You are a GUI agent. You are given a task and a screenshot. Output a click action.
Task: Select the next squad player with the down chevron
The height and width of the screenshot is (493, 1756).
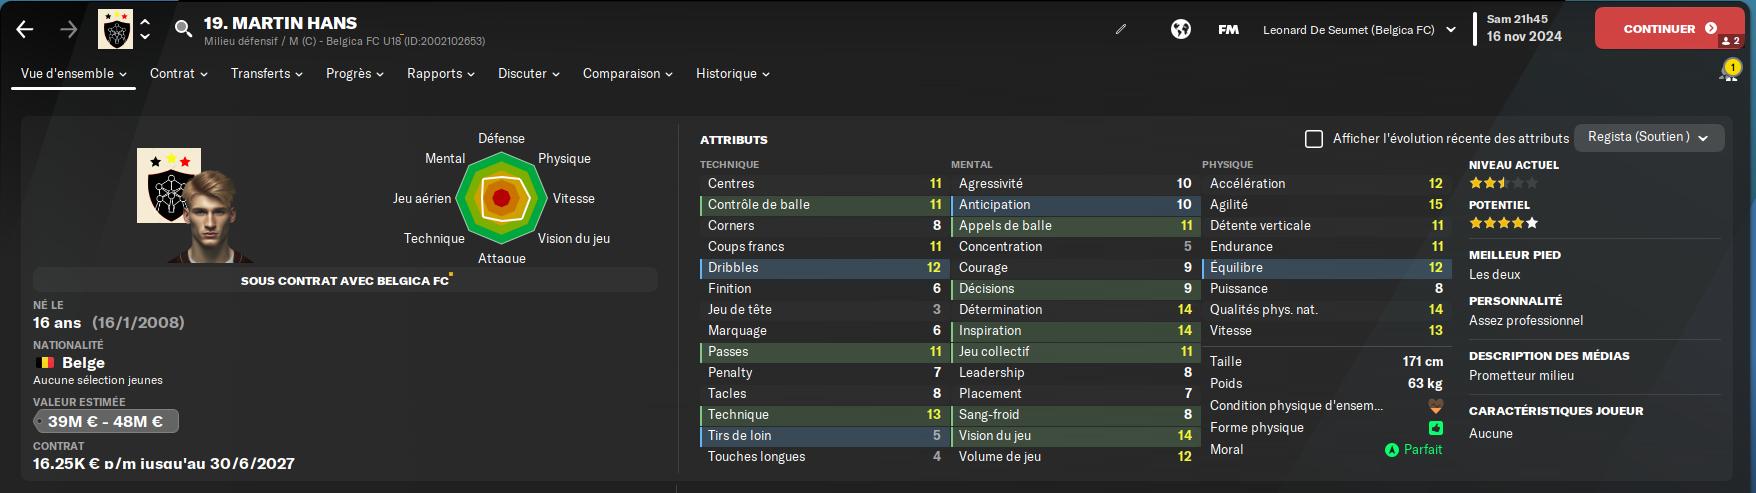(145, 37)
